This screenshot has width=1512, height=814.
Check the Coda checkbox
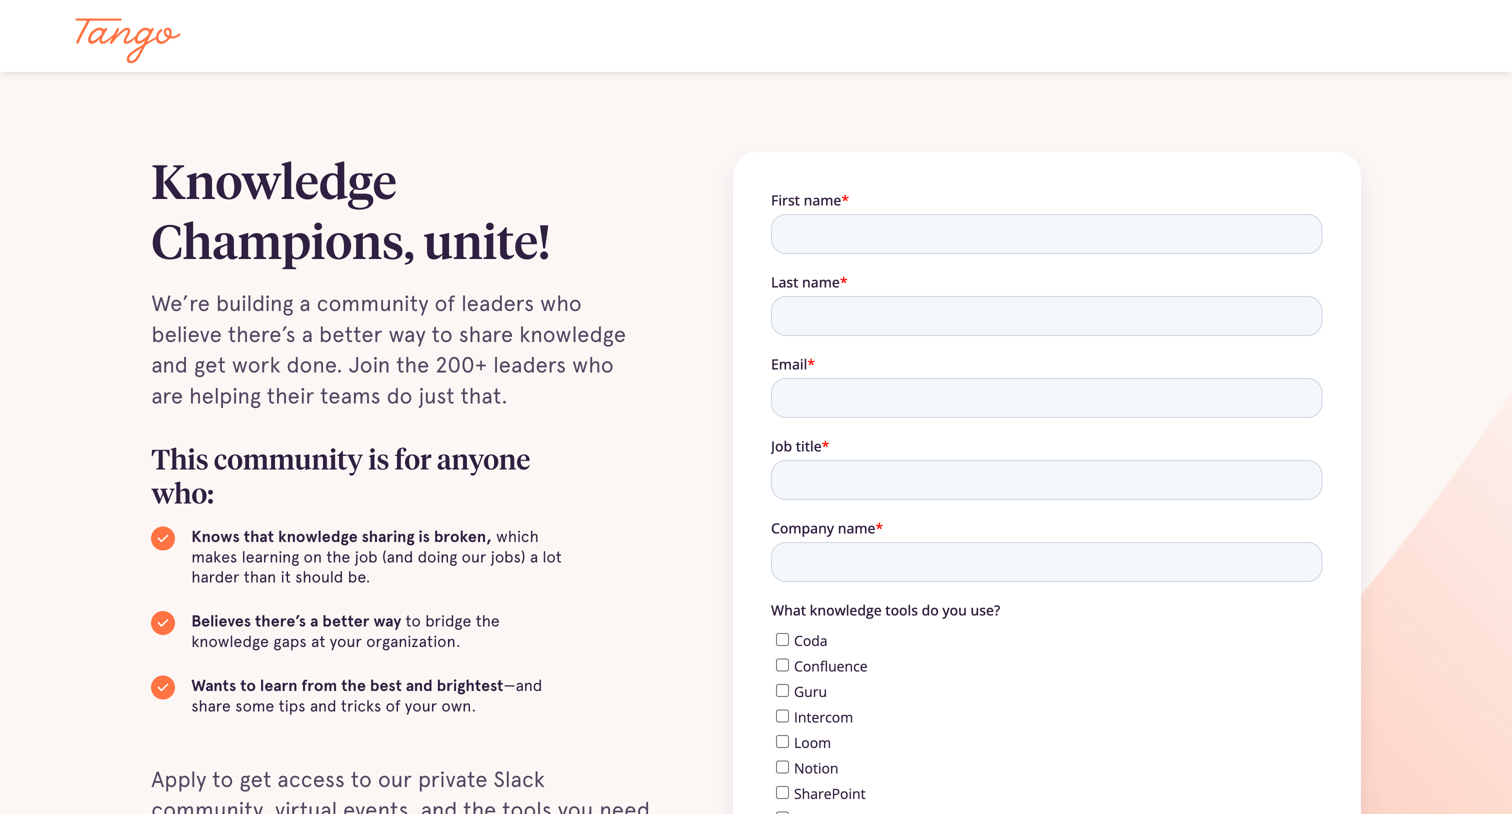782,640
